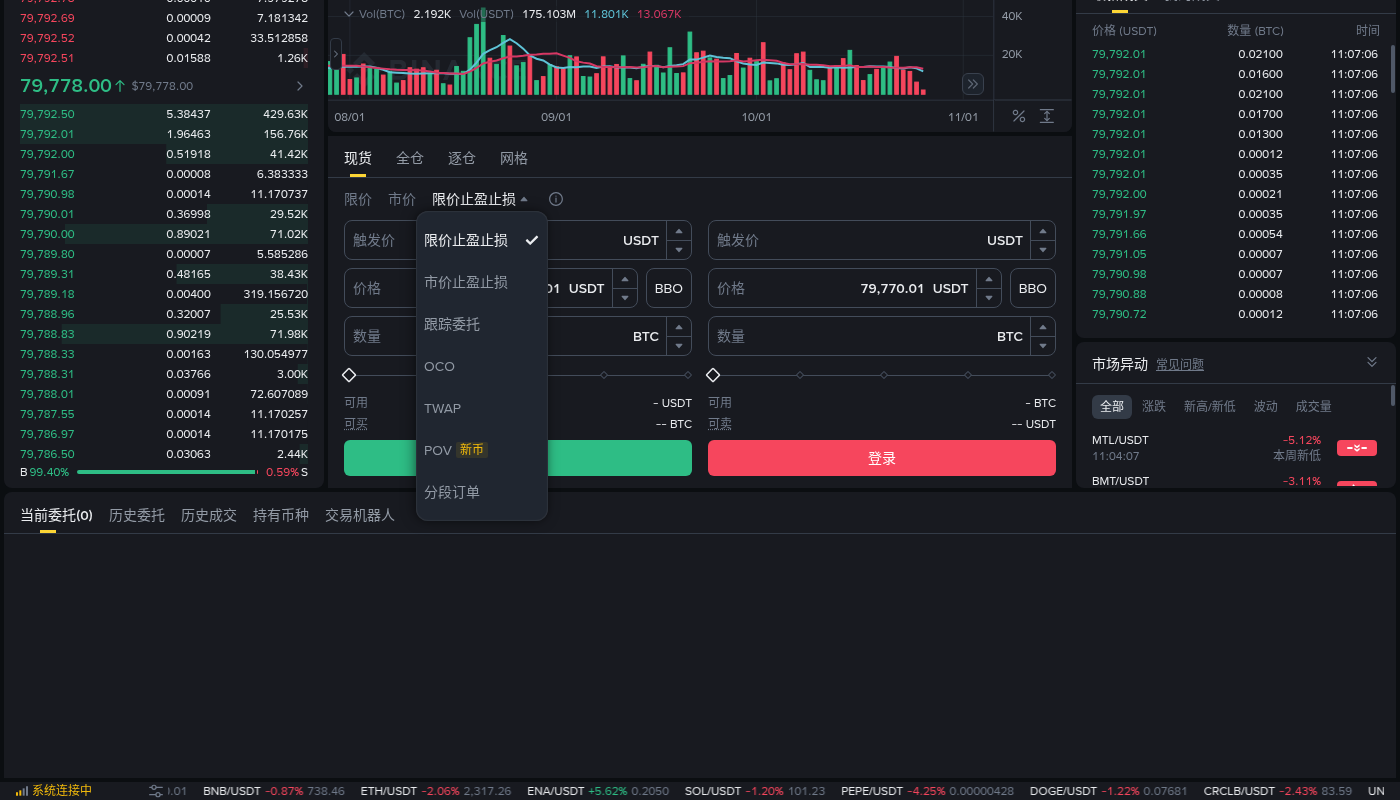
Task: Collapse the 市场异动 panel chevron
Action: [1372, 362]
